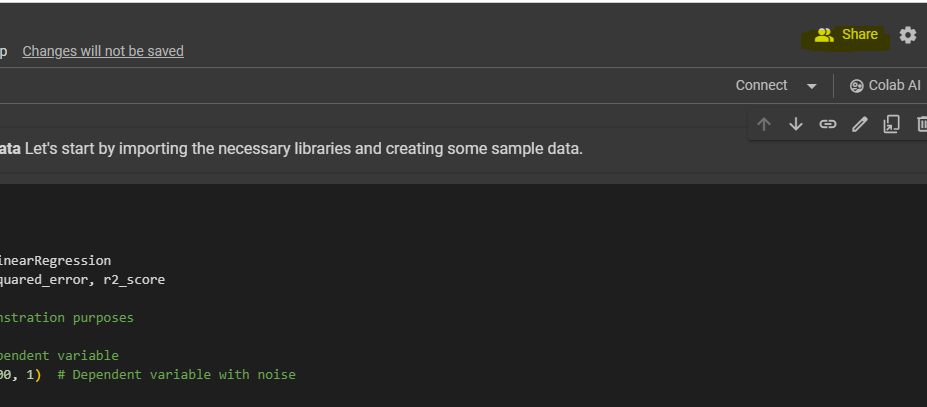Click the 'nstration purposes' comment line

point(67,317)
